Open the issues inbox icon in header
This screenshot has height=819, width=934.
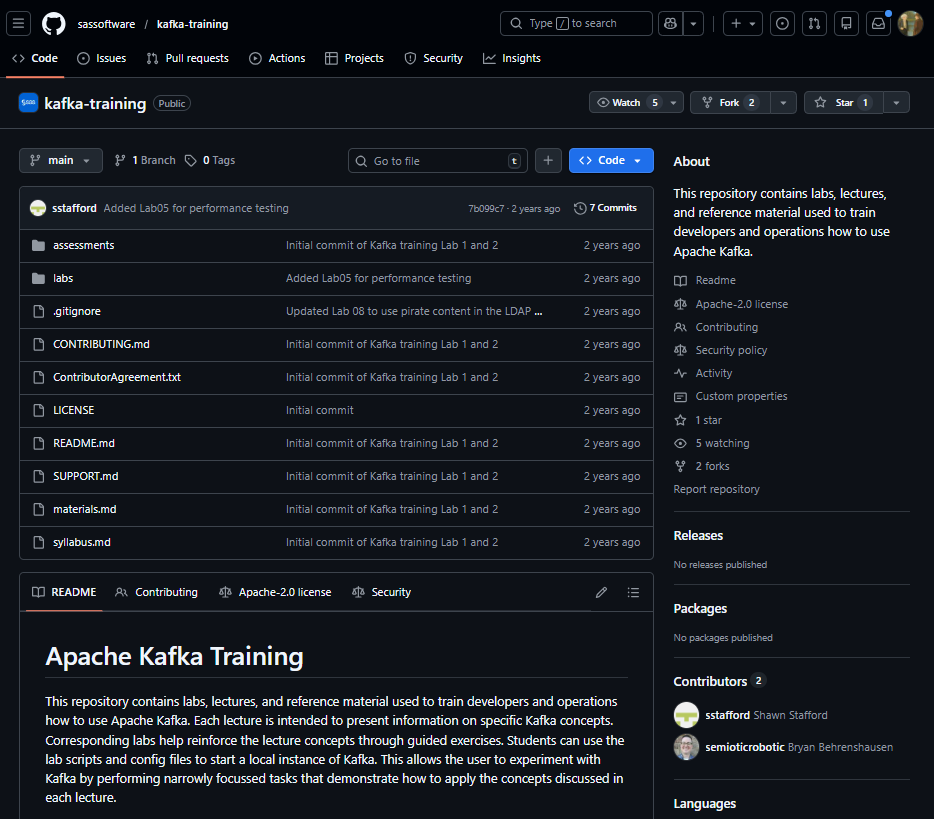(782, 24)
